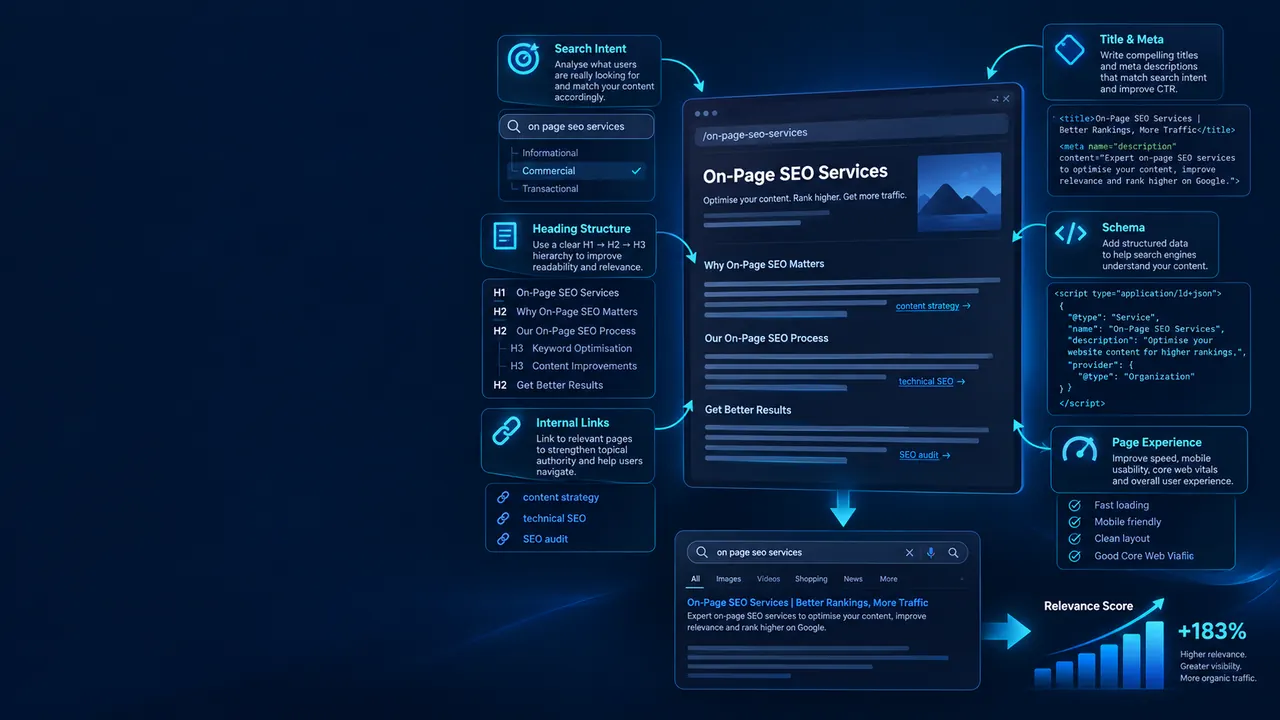Click the 'Our On-Page SEO Process' page heading
1280x720 pixels.
[766, 338]
